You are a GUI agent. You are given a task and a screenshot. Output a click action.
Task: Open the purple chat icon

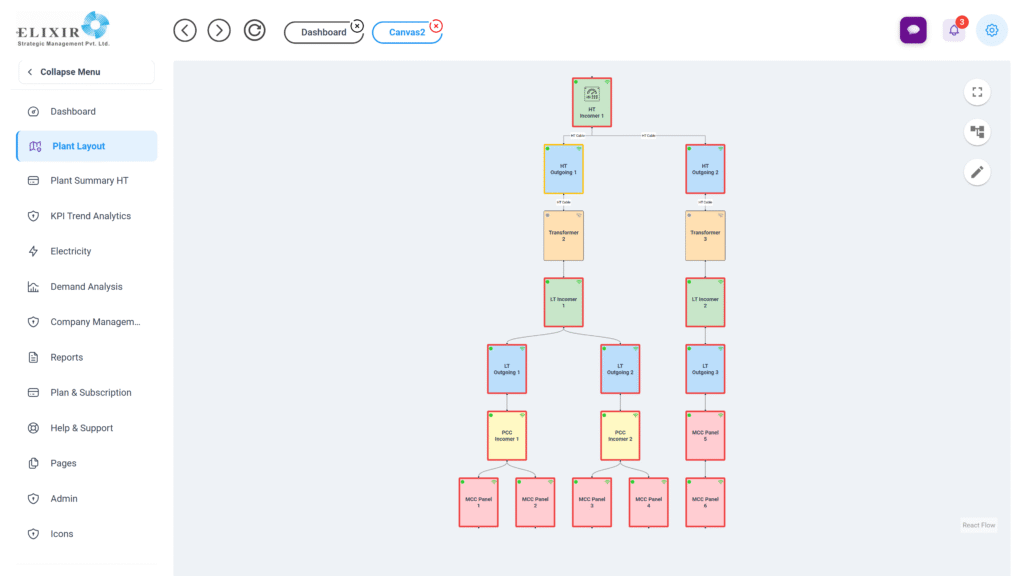coord(913,30)
